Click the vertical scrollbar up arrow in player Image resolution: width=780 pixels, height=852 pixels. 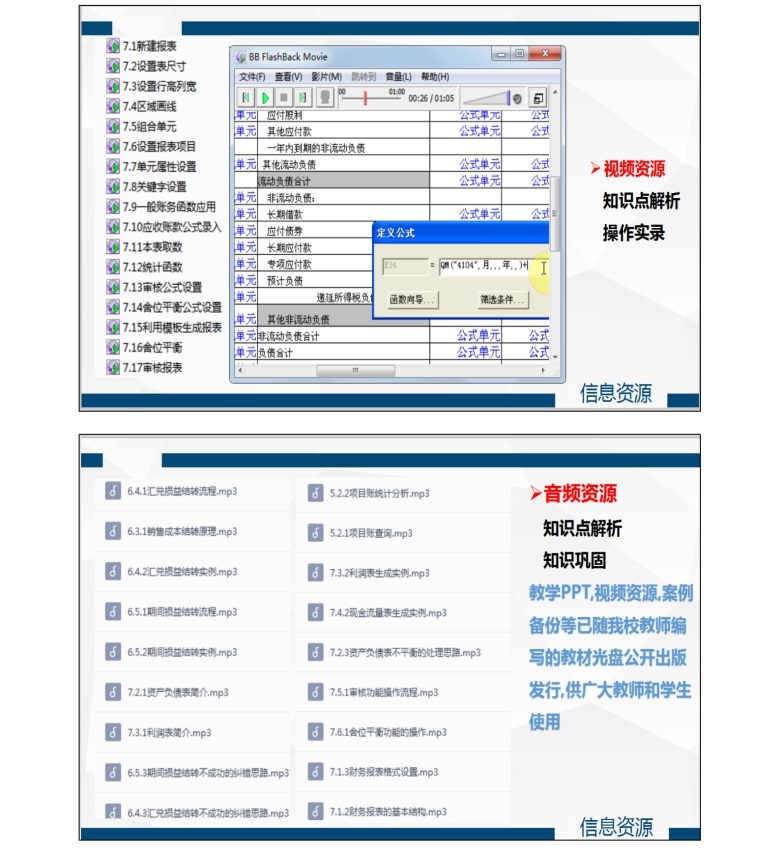coord(554,92)
